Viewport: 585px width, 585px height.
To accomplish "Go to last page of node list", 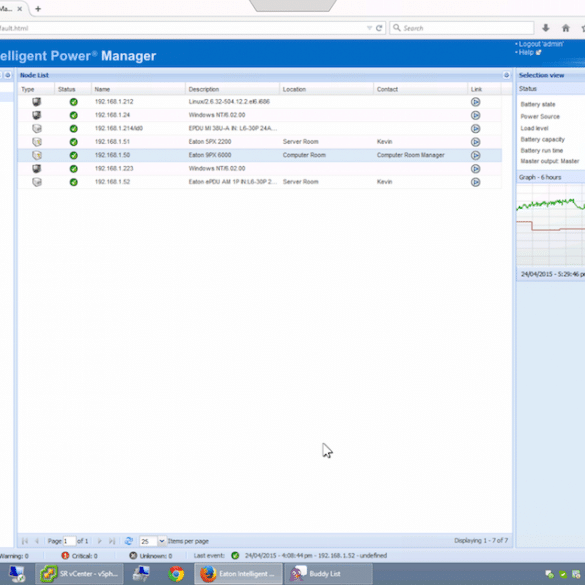I will 112,541.
